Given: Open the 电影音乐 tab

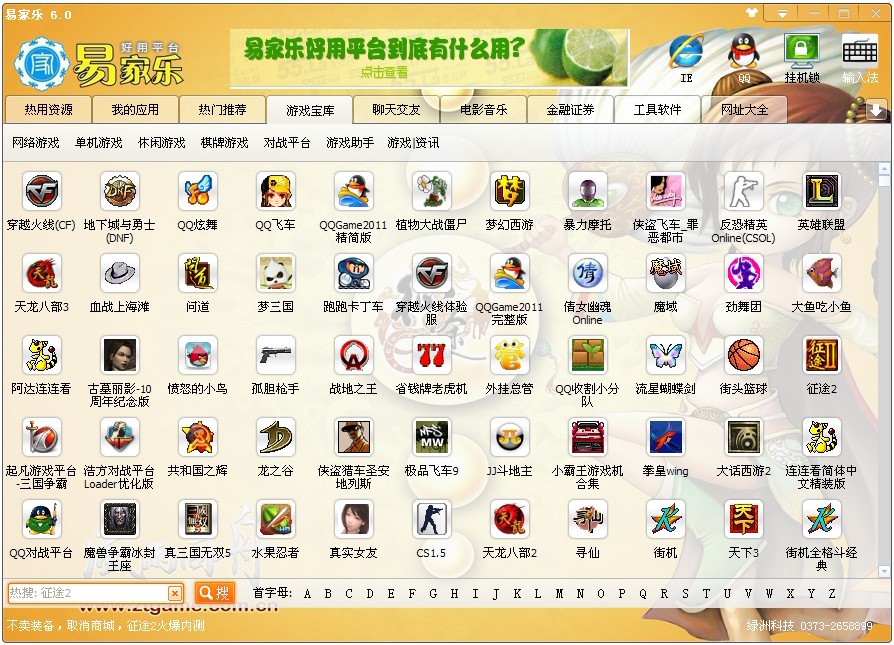Looking at the screenshot, I should 483,109.
